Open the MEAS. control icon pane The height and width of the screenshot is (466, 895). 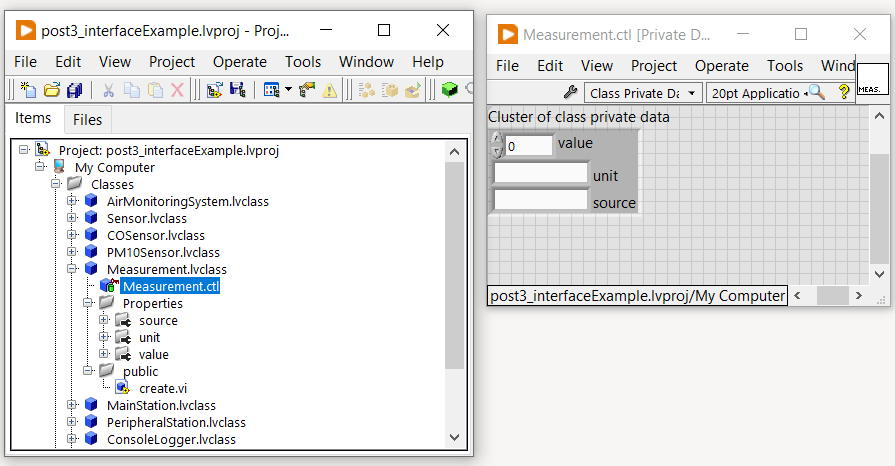click(872, 79)
